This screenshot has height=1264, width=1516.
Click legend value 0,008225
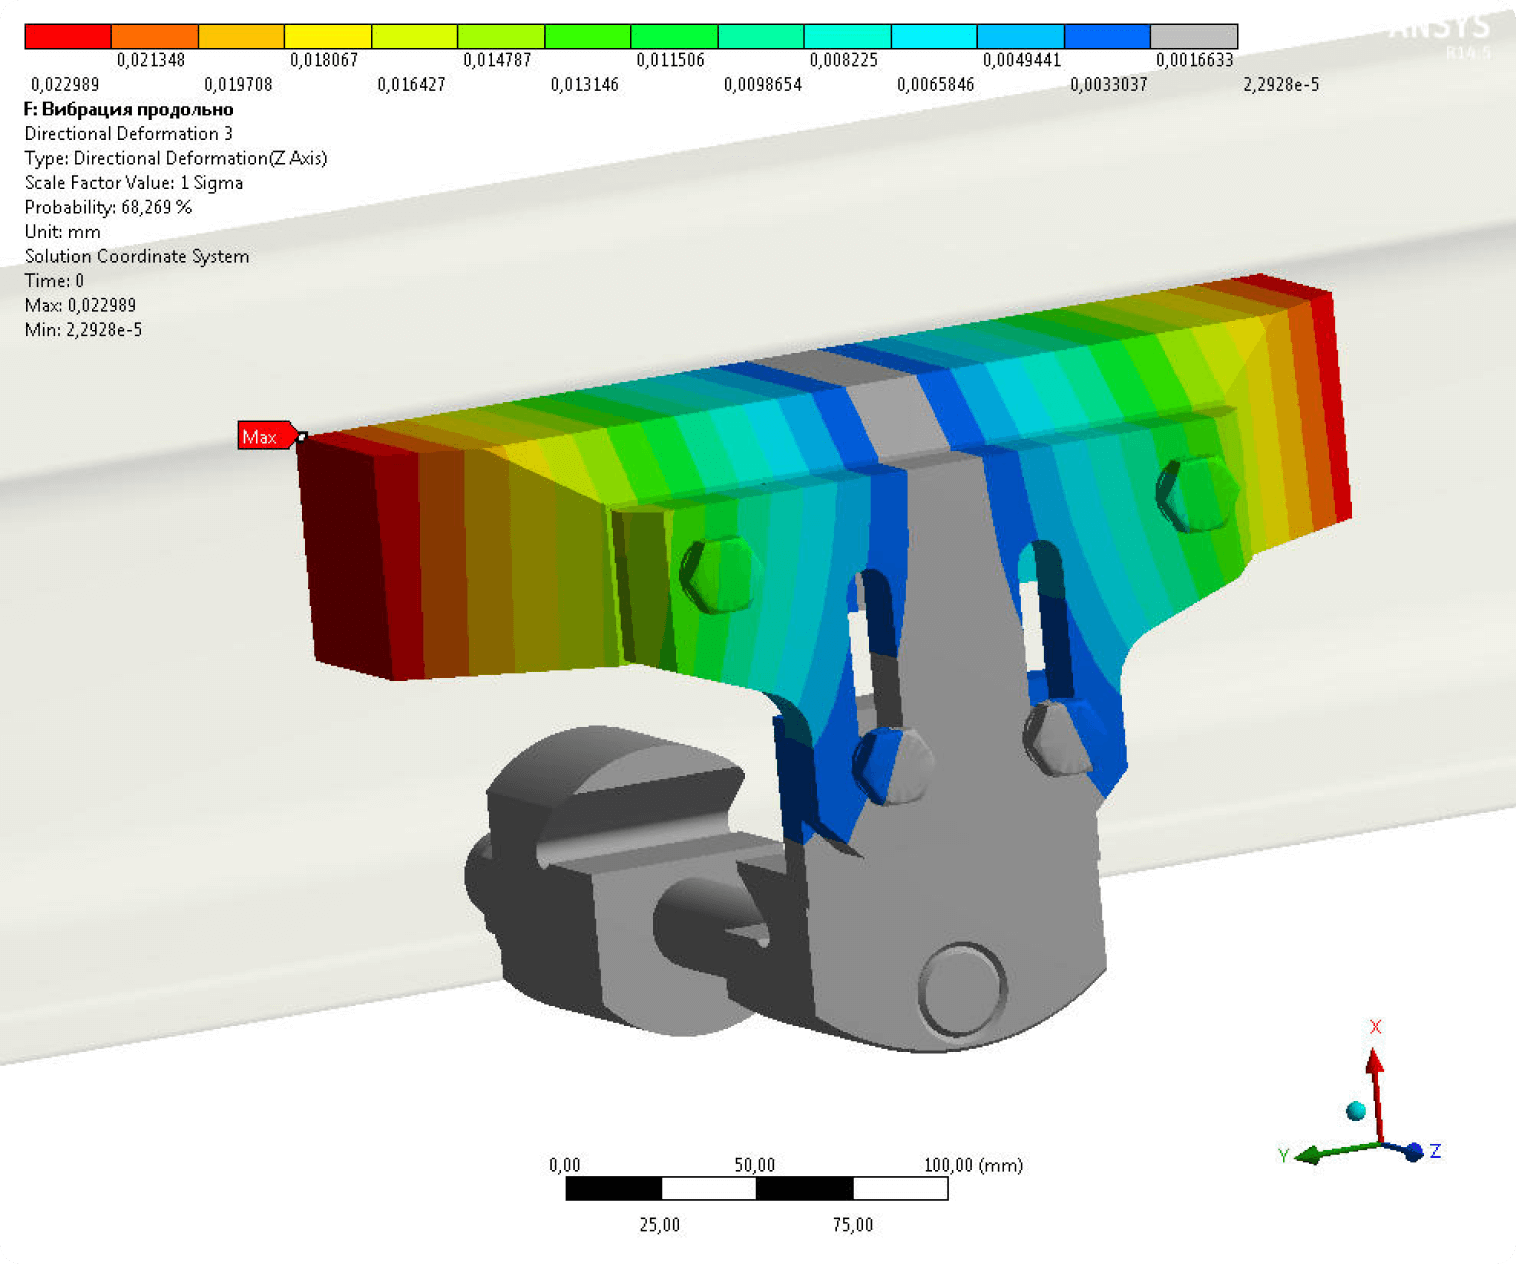[x=843, y=60]
